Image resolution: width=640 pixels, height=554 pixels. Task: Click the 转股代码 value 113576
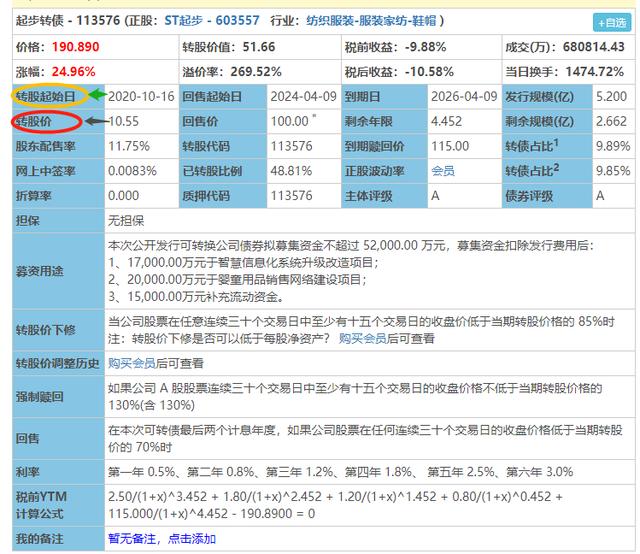(x=291, y=146)
